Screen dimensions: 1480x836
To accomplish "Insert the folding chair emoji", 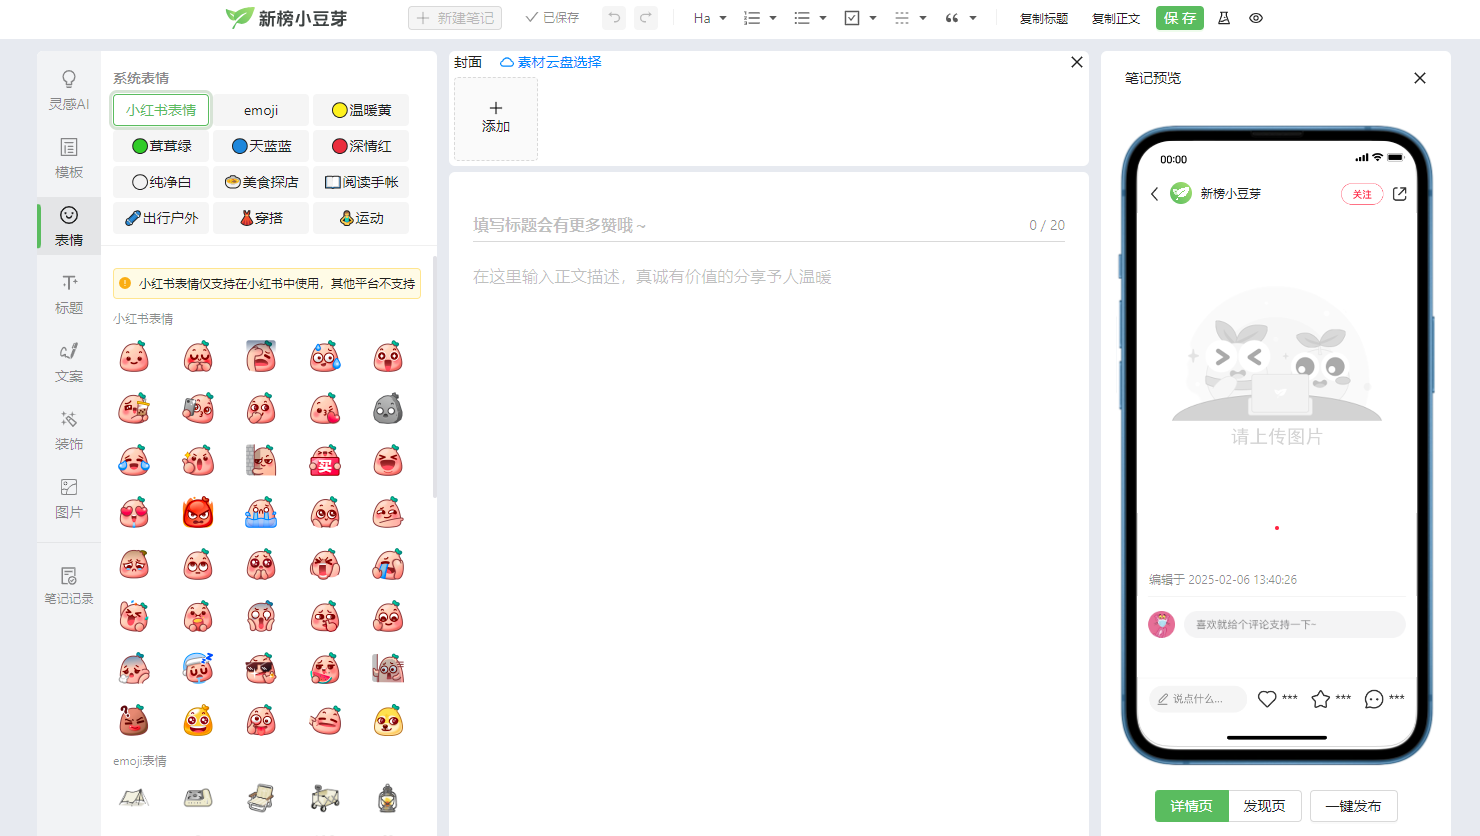I will (261, 798).
